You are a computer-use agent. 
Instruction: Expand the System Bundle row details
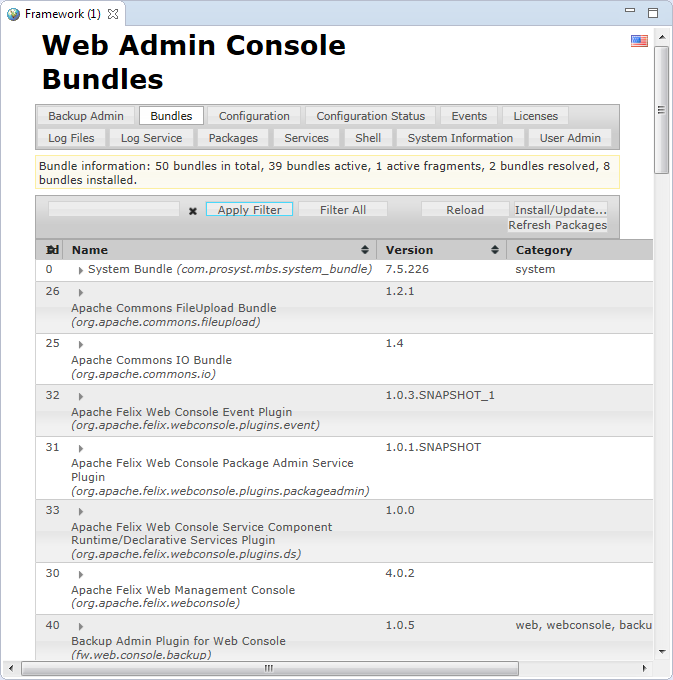click(x=81, y=270)
